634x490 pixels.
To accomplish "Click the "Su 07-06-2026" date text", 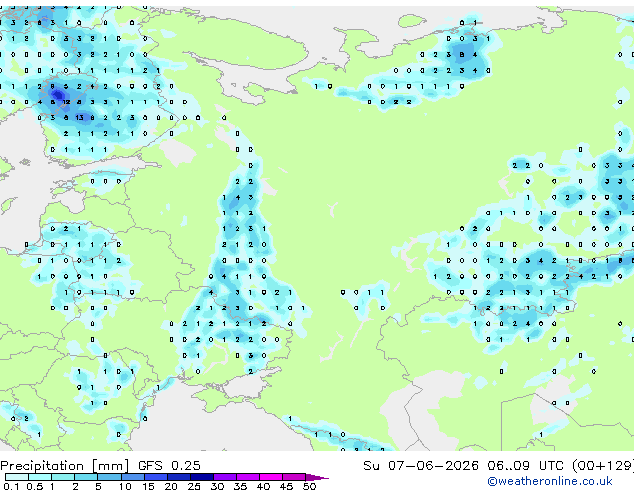I will (x=421, y=466).
